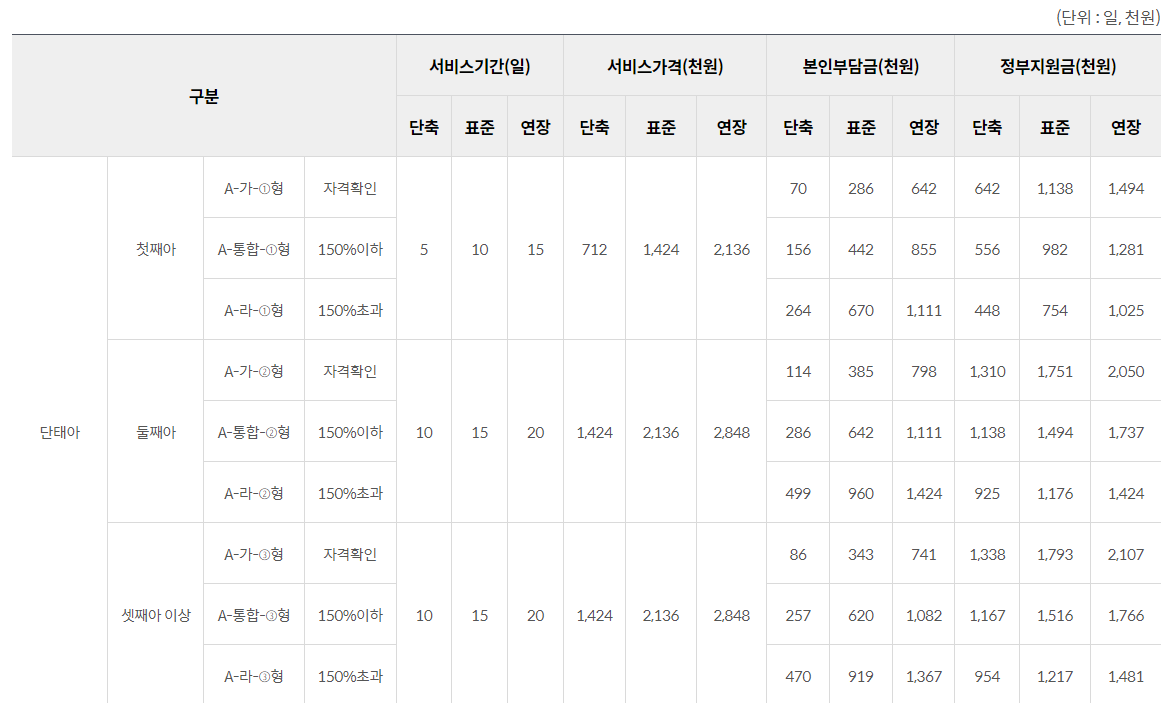Screen dimensions: 1170x703
Task: Select the subsidy value '1,025'
Action: [1126, 310]
